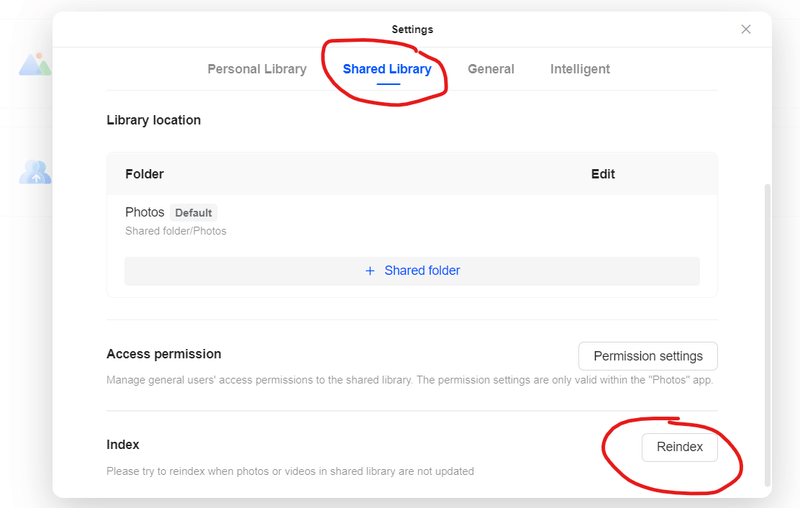The height and width of the screenshot is (508, 800).
Task: Select the Shared Library tab
Action: pyautogui.click(x=387, y=69)
